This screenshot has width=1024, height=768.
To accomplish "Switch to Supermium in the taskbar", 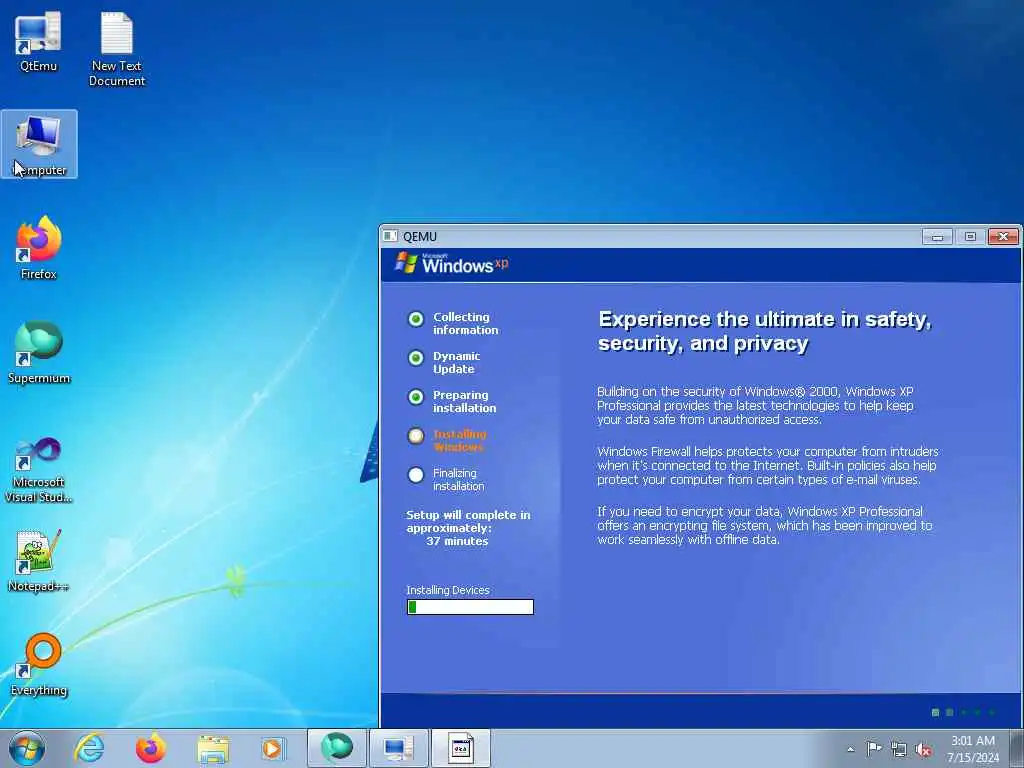I will [x=336, y=748].
